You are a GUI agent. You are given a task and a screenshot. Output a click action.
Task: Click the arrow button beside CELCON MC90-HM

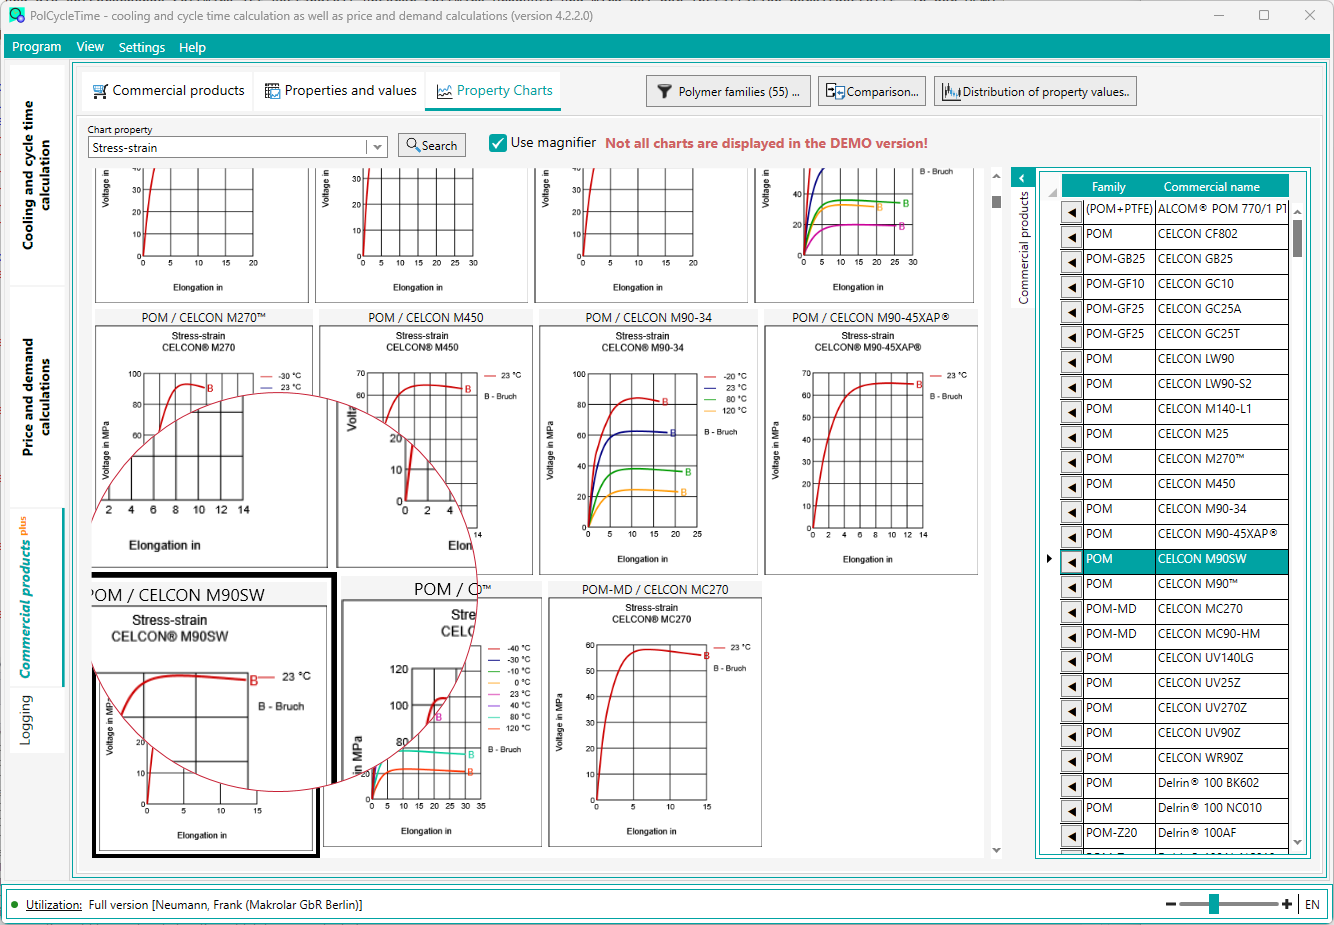[1072, 637]
